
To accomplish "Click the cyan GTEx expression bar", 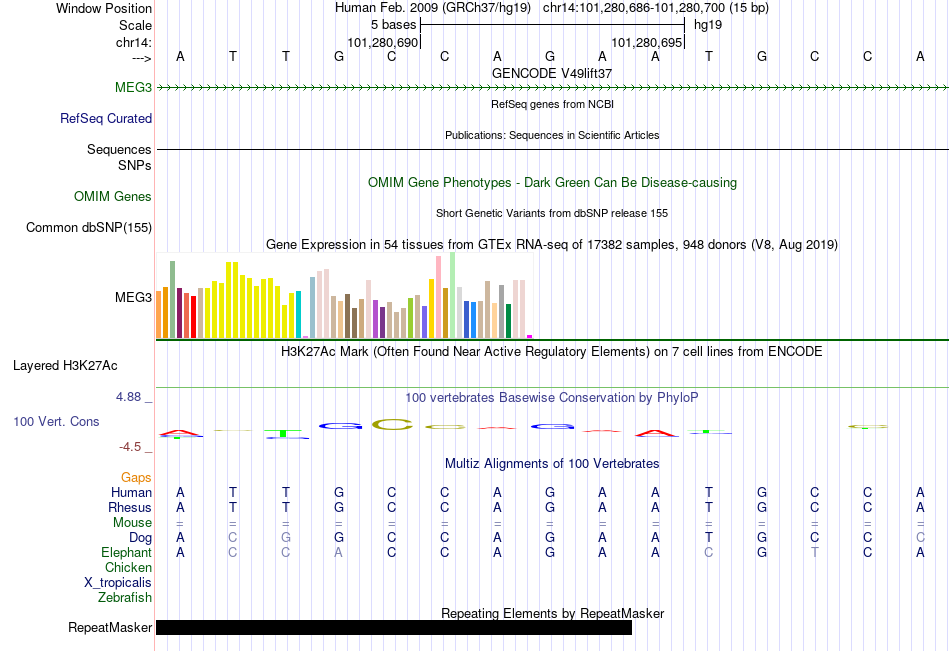I will [x=298, y=315].
